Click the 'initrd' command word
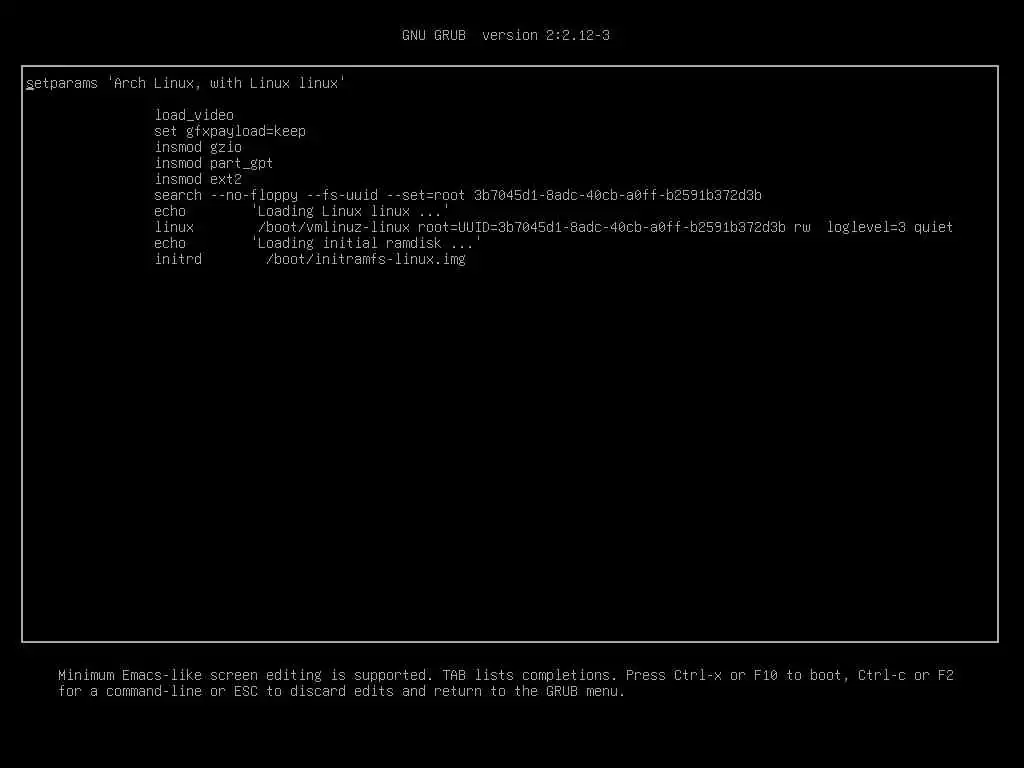Viewport: 1024px width, 768px height. 178,259
